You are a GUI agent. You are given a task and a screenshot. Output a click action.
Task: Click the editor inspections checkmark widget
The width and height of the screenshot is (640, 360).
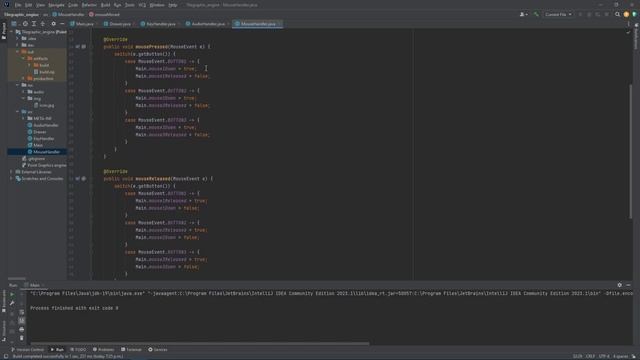coord(628,32)
